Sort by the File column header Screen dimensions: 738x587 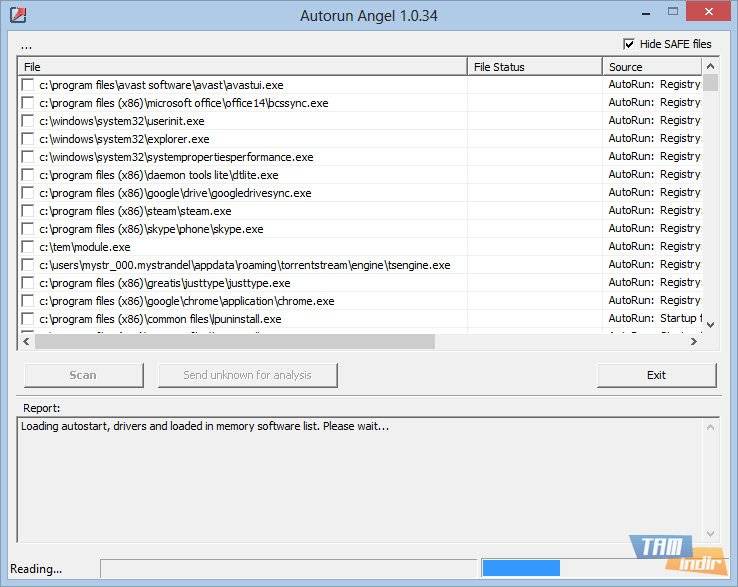point(242,67)
